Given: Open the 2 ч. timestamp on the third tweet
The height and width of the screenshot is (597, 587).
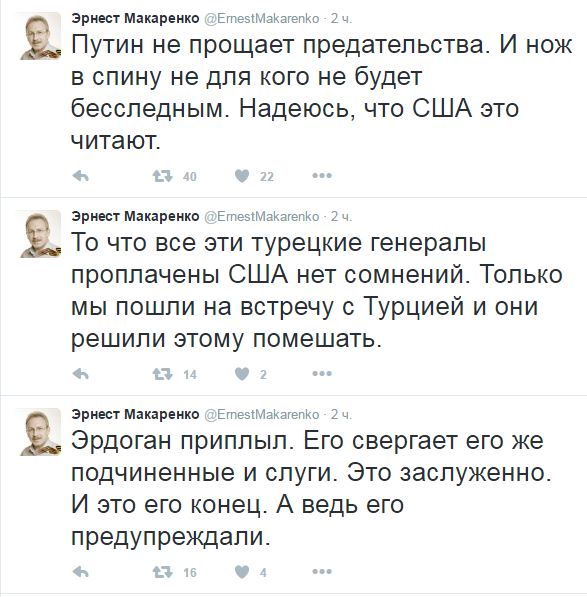Looking at the screenshot, I should click(x=341, y=414).
